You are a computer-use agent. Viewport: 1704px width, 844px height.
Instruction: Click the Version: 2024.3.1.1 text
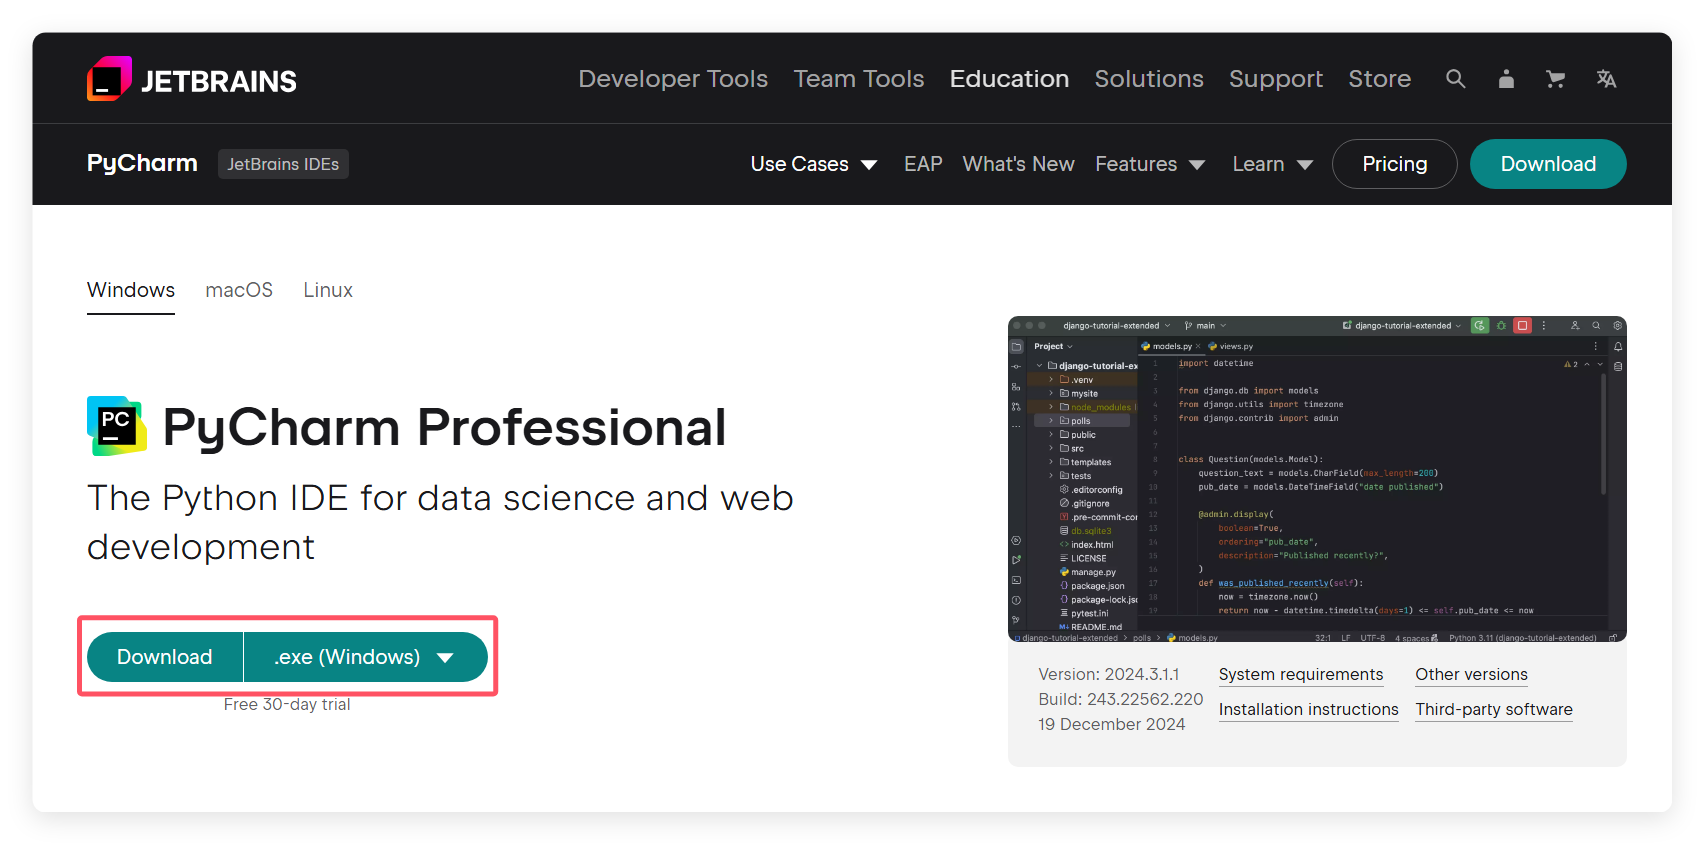coord(1109,674)
